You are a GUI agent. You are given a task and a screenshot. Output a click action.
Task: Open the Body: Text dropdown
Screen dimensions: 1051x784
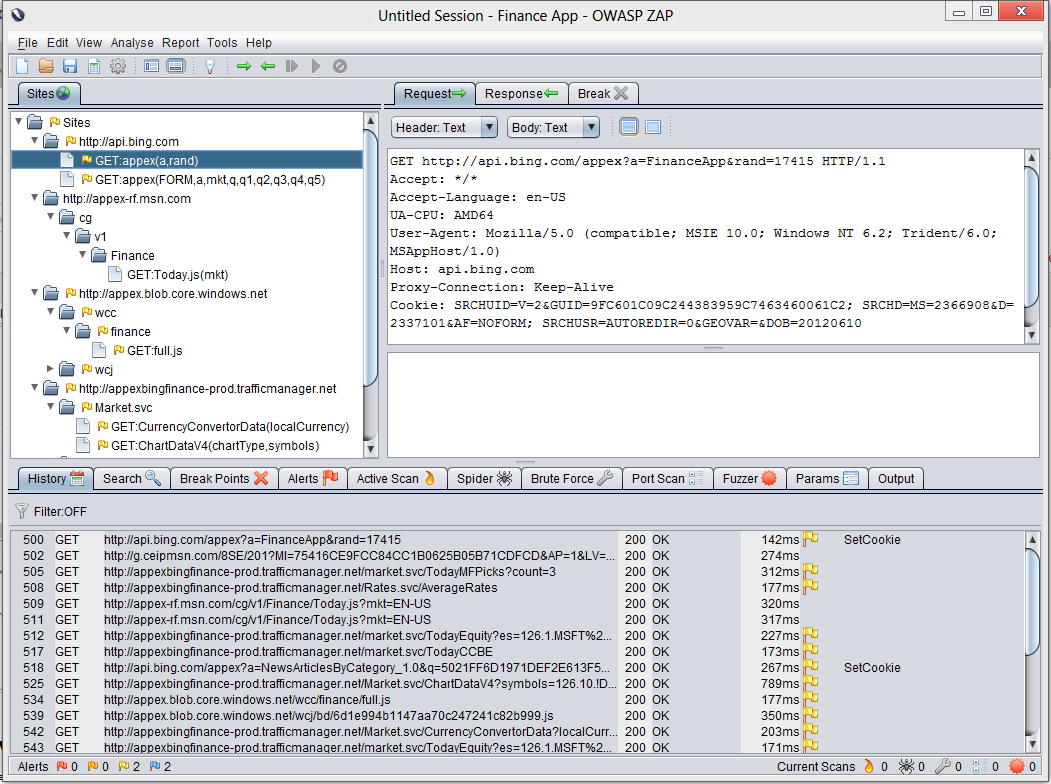(552, 127)
